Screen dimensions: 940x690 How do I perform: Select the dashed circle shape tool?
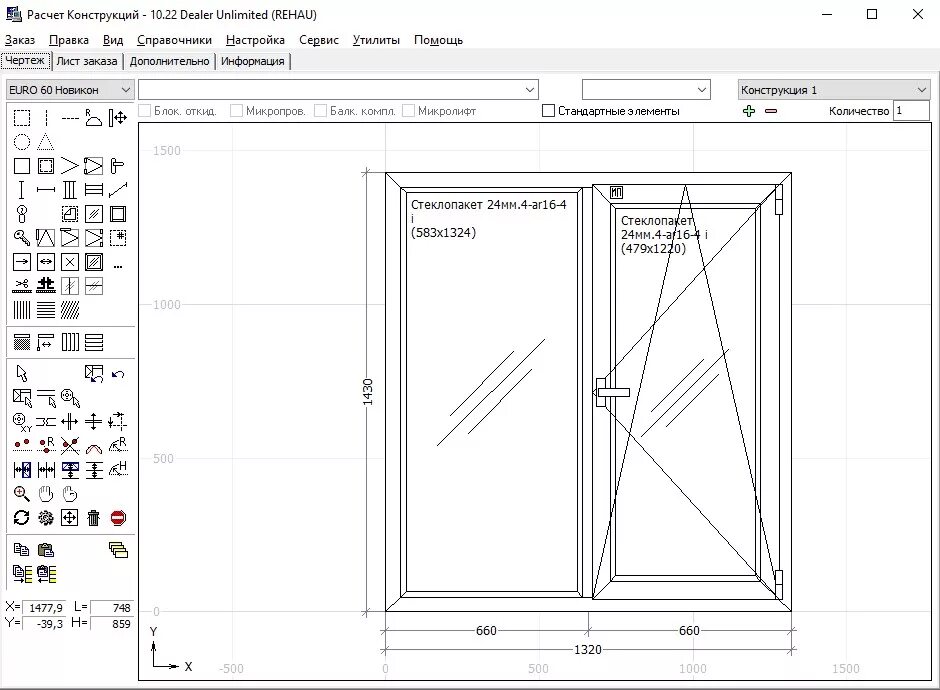(22, 142)
